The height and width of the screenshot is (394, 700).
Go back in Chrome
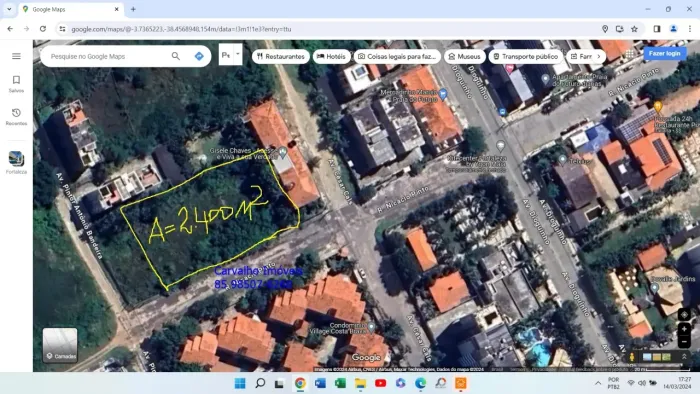(10, 29)
